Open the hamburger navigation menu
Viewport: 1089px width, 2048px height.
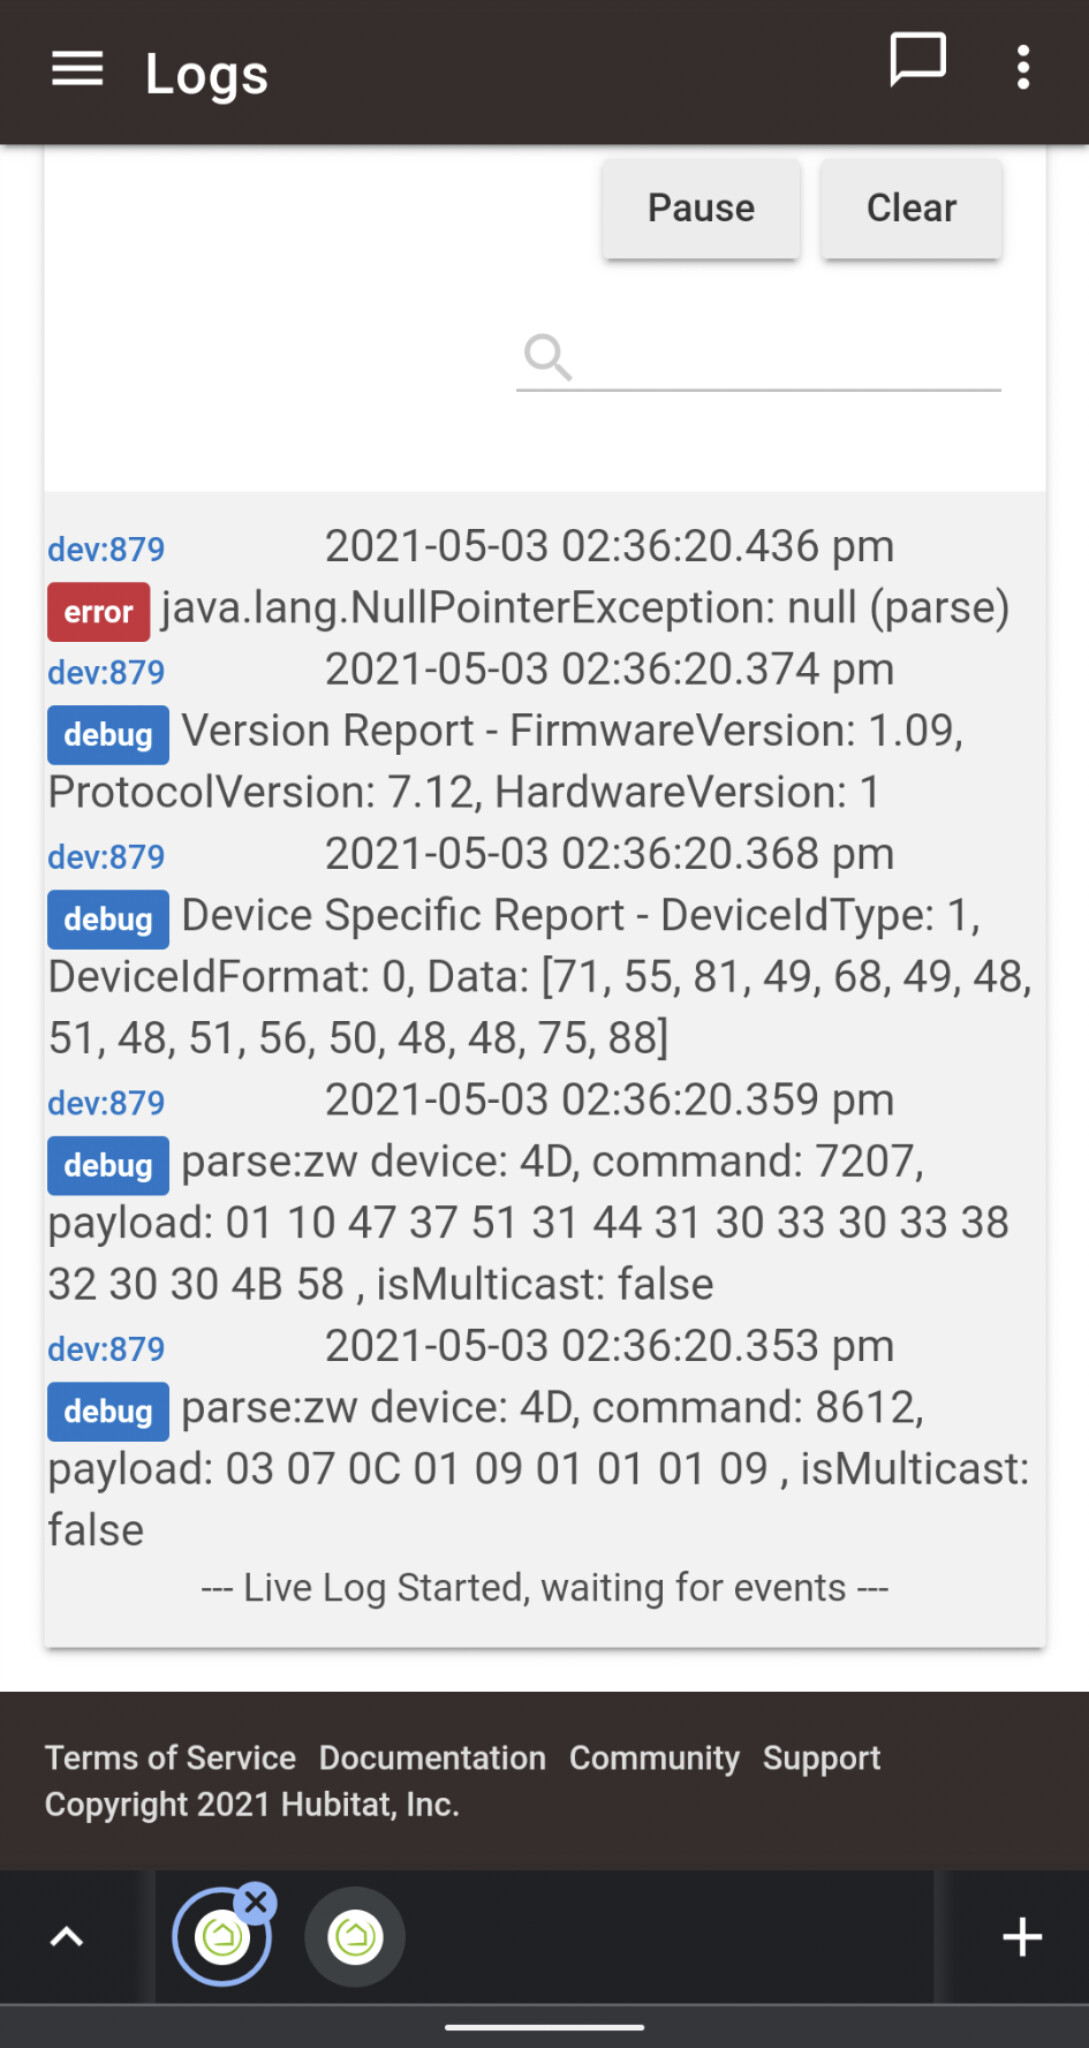[x=77, y=70]
